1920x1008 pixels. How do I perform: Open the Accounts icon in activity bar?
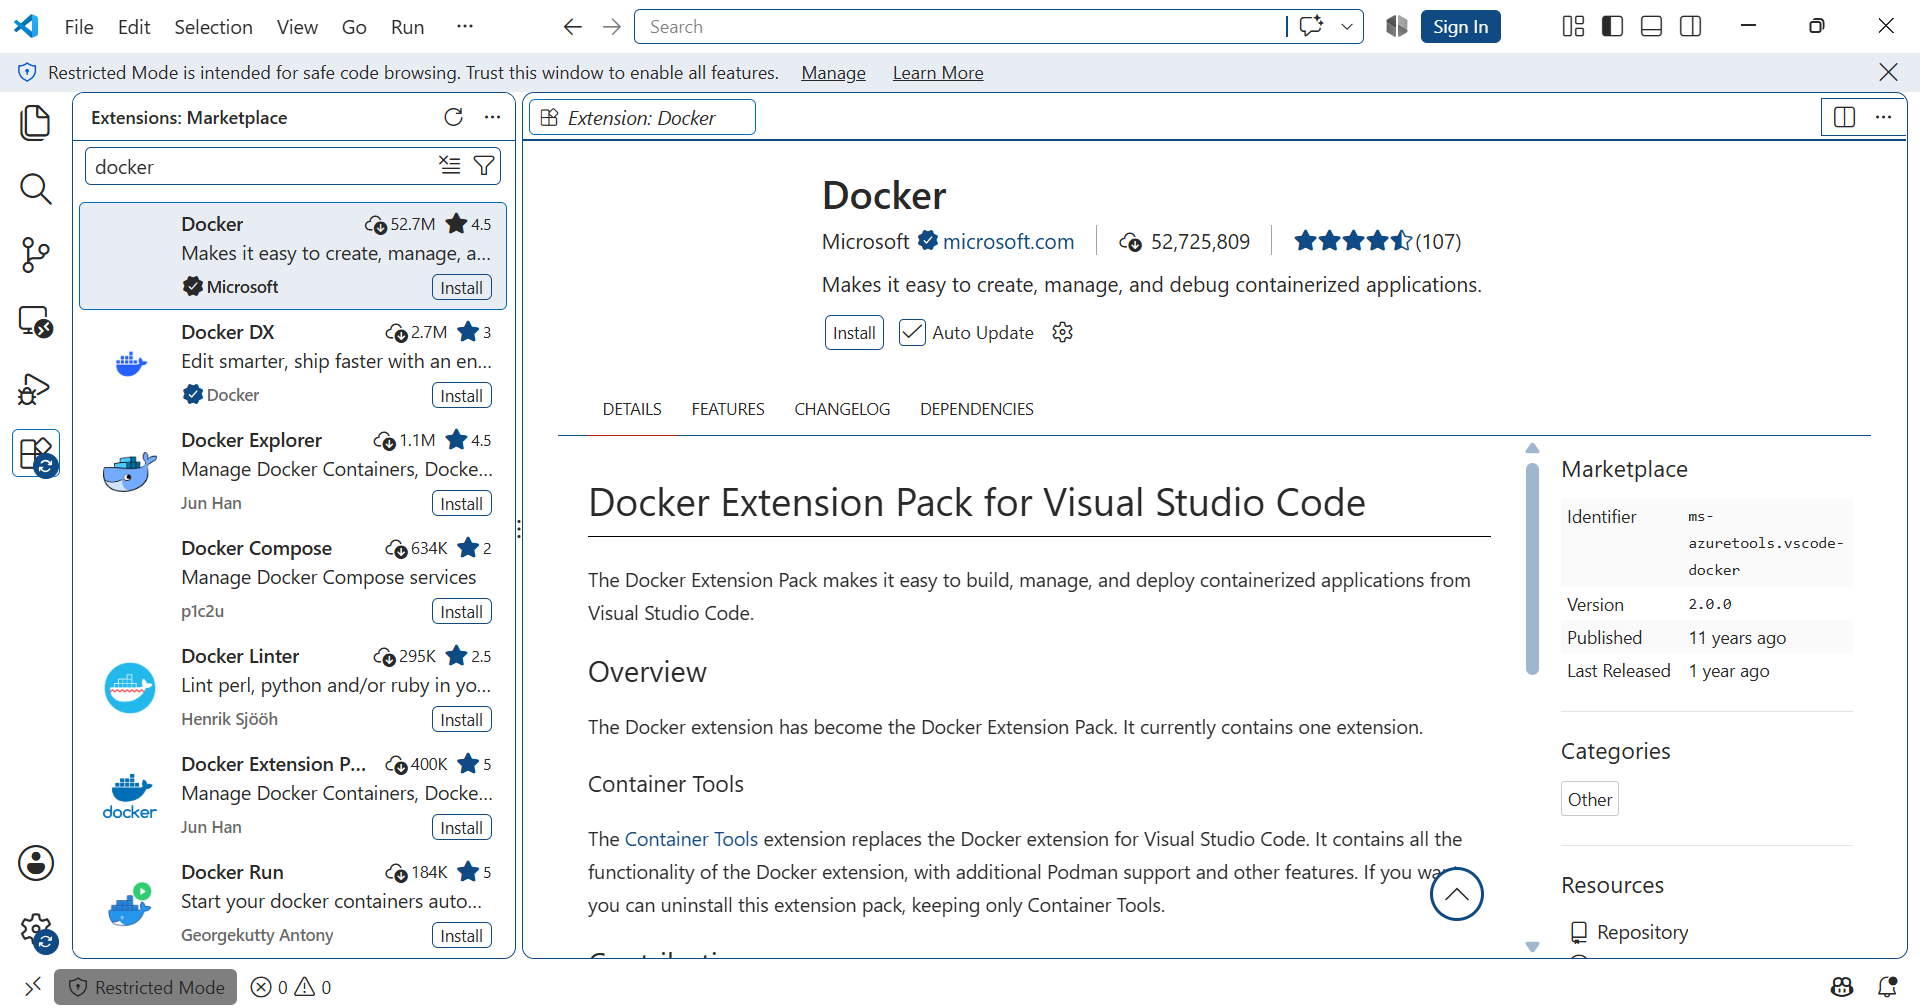point(36,863)
